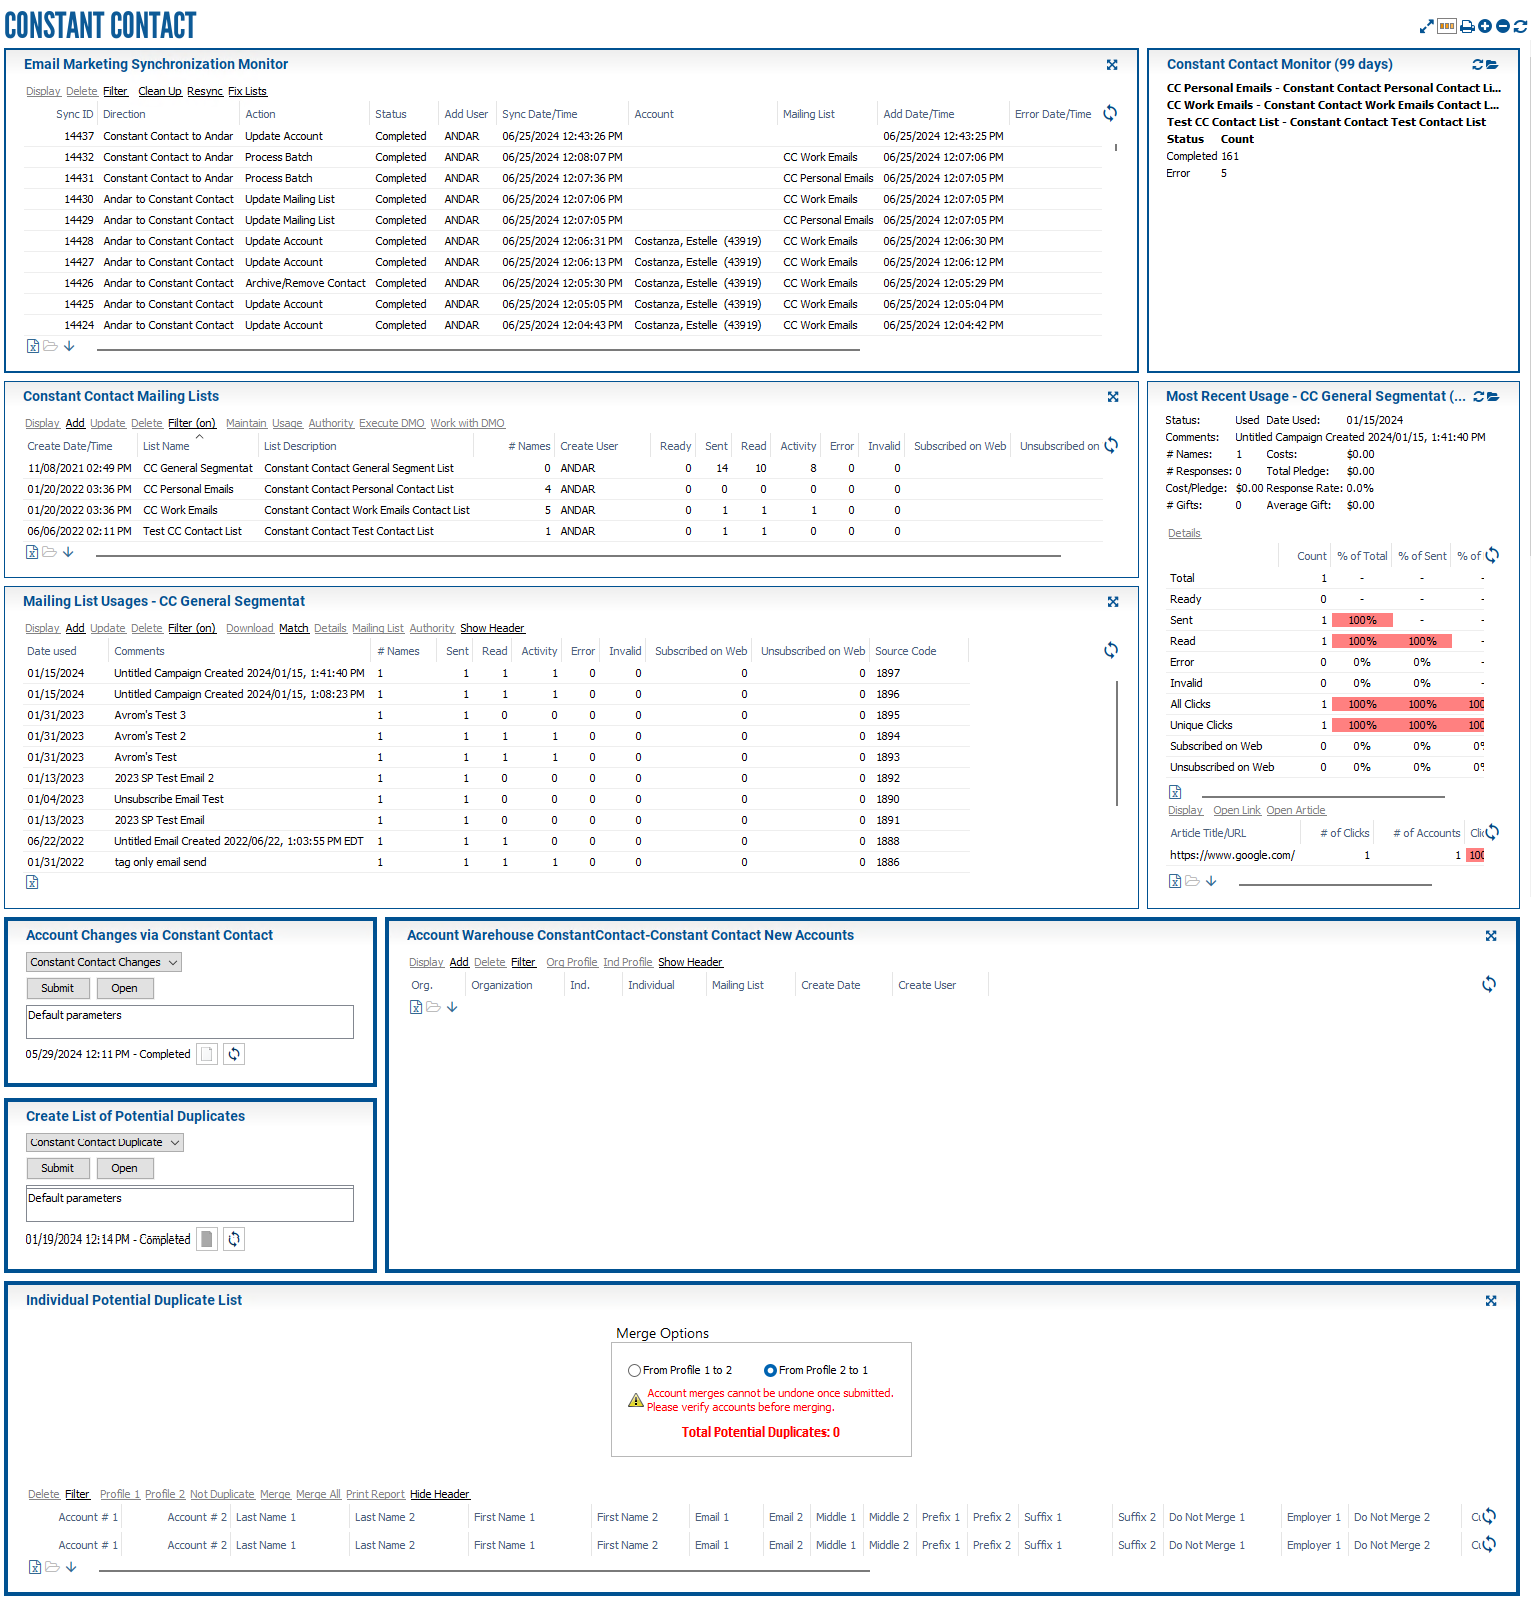Export Synchronization Monitor grid to Excel

click(33, 346)
